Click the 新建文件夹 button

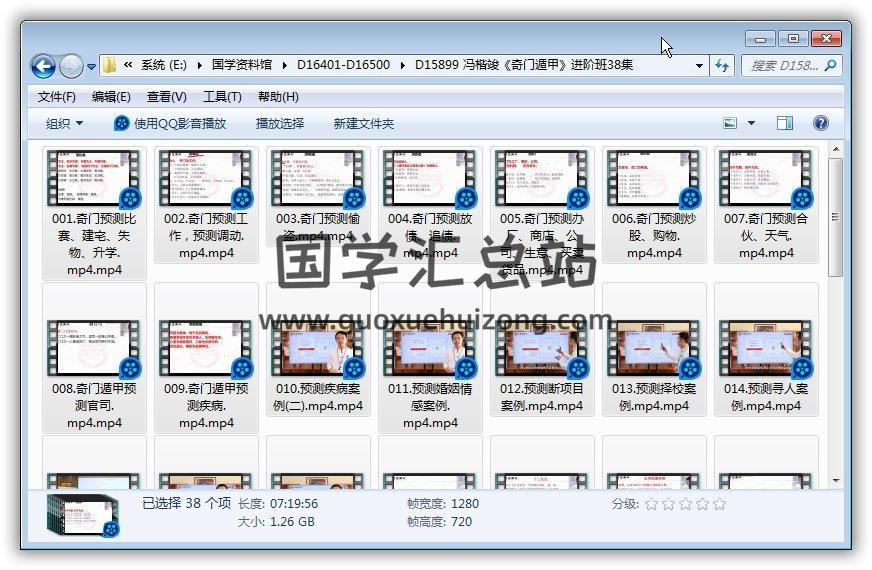tap(364, 123)
